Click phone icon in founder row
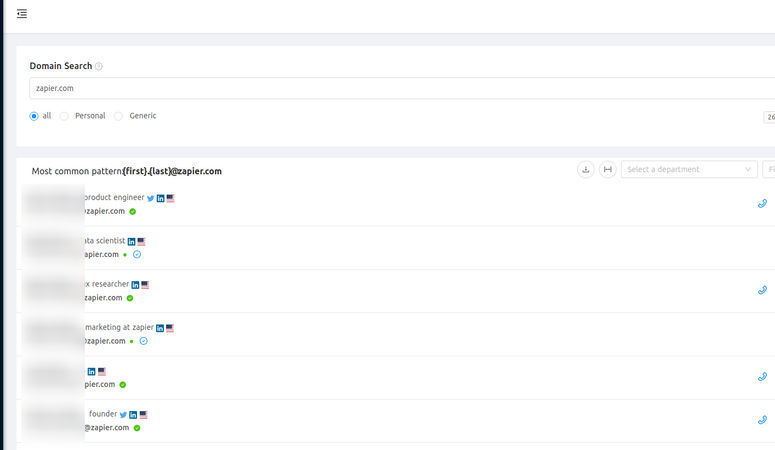Image resolution: width=775 pixels, height=450 pixels. click(x=763, y=420)
